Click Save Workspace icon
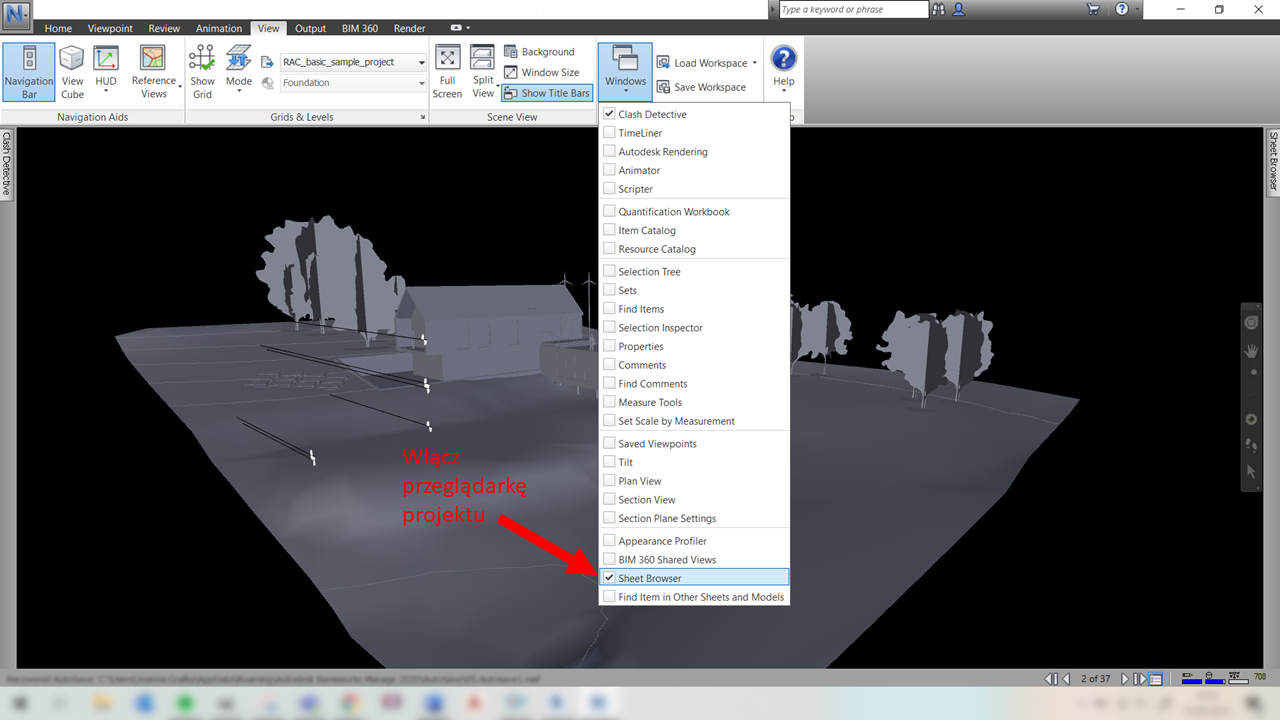 coord(663,87)
